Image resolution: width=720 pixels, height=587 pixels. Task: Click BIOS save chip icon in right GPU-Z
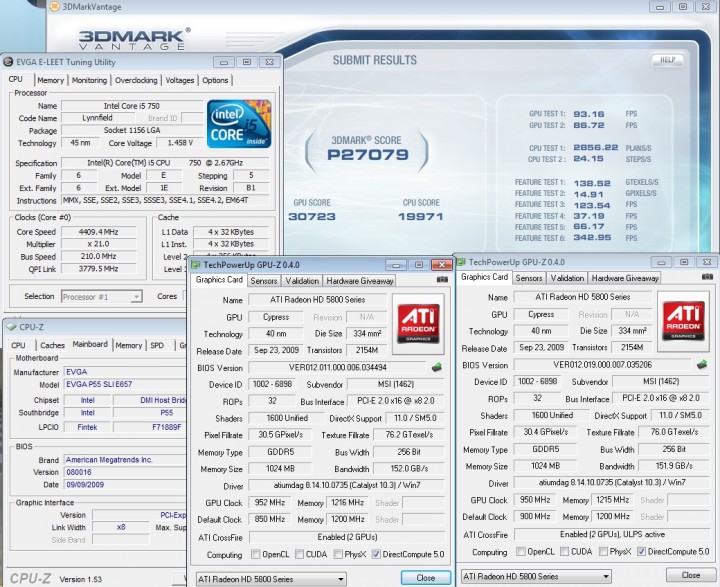[x=702, y=365]
